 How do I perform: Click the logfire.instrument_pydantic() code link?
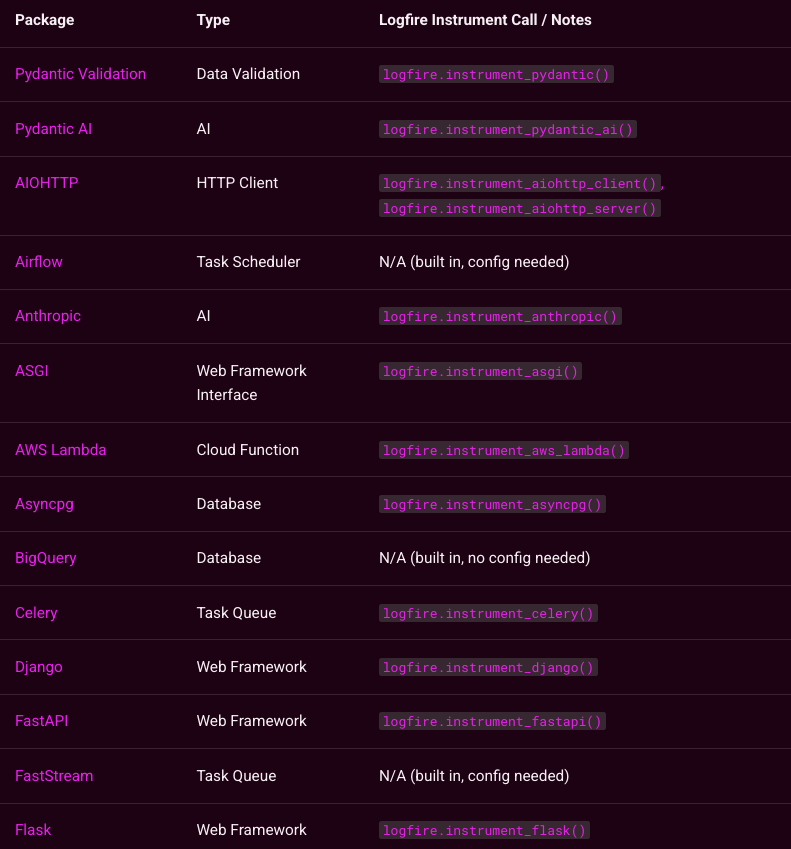click(496, 75)
